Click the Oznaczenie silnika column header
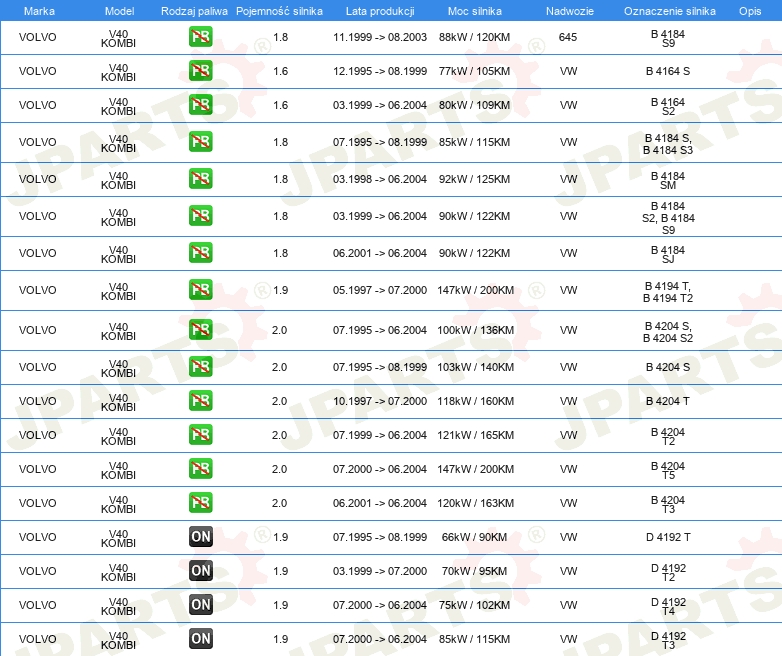The height and width of the screenshot is (656, 782). click(x=669, y=11)
